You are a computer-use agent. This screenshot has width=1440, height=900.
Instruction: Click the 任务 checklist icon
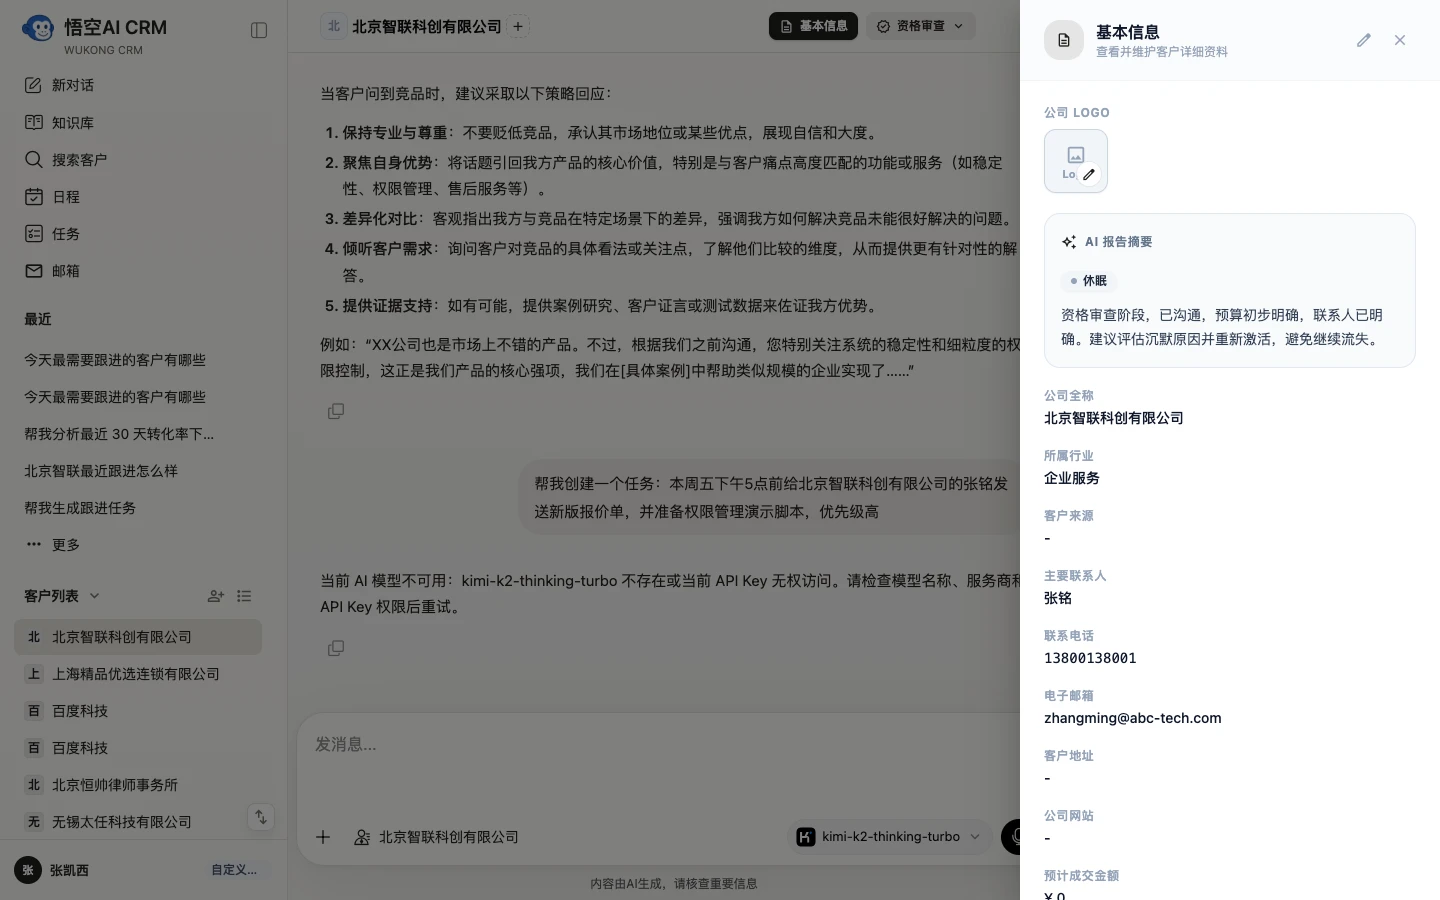[x=34, y=233]
